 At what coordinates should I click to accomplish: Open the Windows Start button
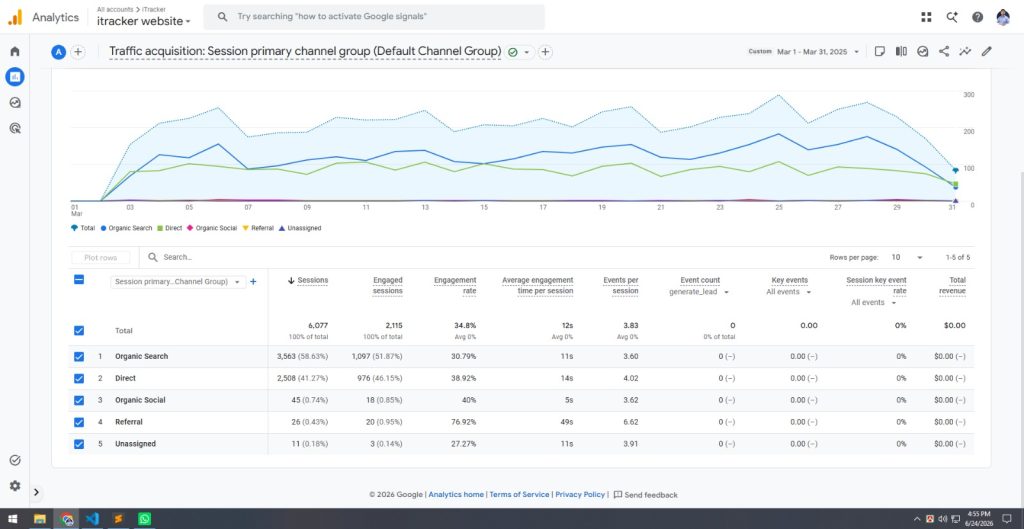click(x=12, y=519)
